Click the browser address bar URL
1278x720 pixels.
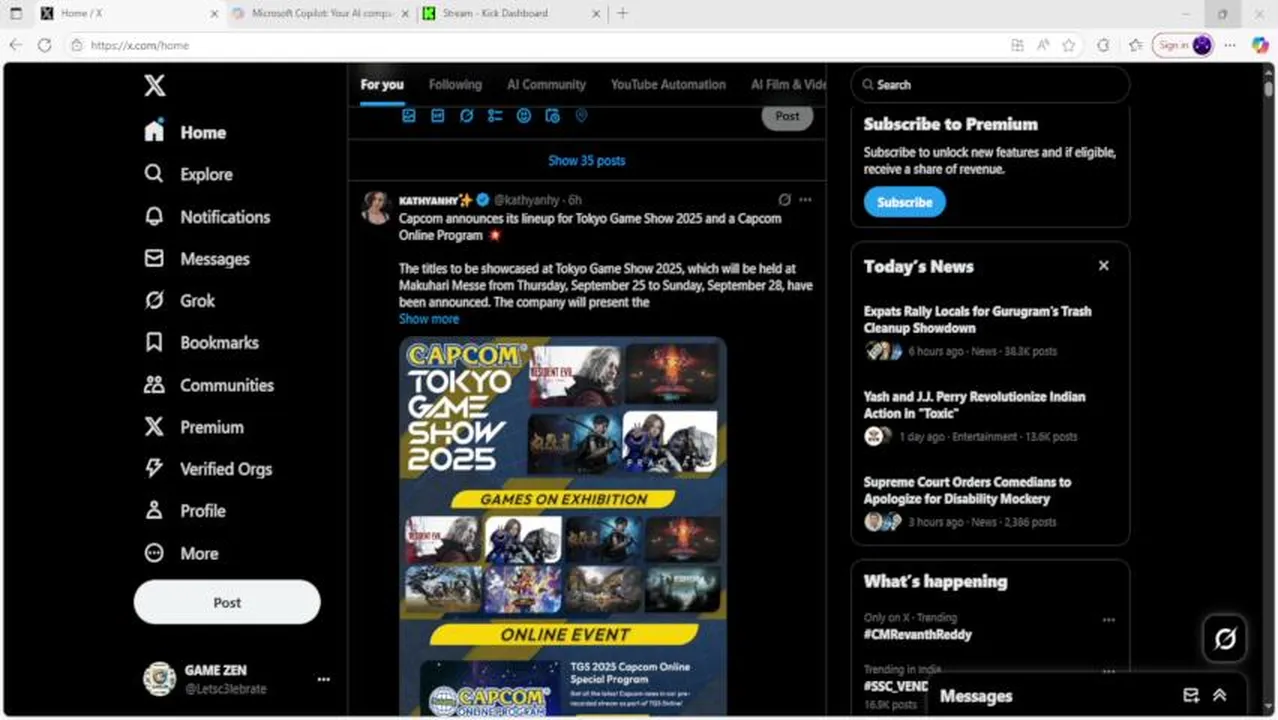(x=139, y=45)
